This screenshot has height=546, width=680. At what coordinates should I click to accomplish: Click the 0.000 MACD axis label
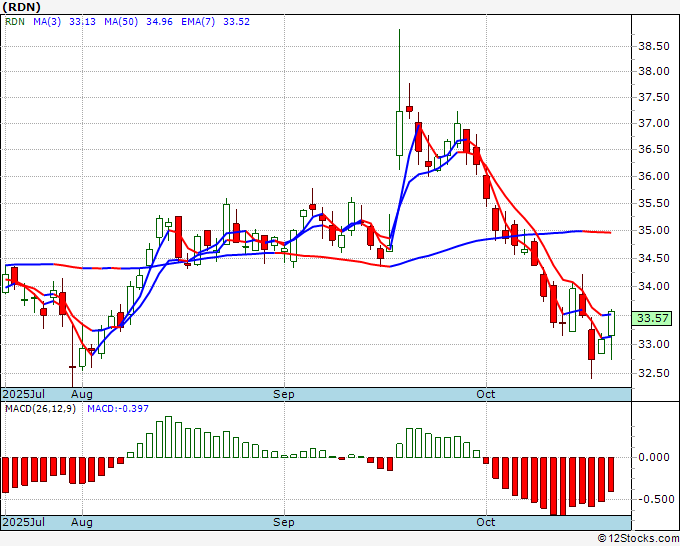point(654,457)
